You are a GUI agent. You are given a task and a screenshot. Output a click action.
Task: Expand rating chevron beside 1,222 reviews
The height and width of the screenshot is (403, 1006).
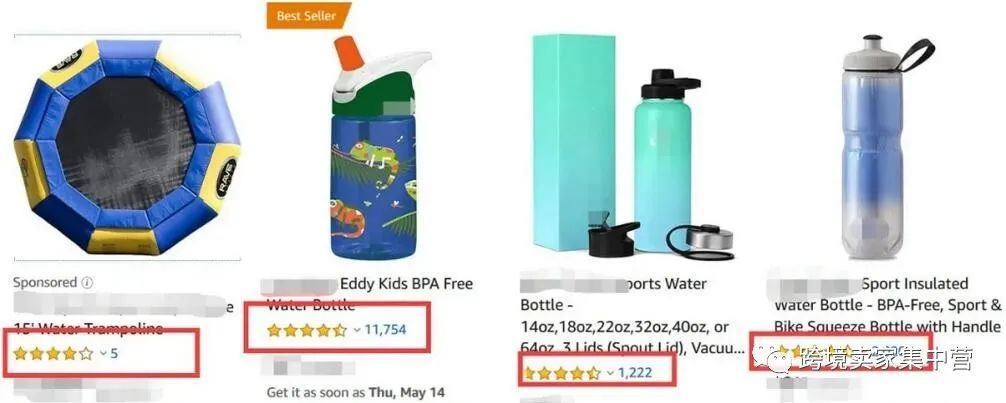610,373
